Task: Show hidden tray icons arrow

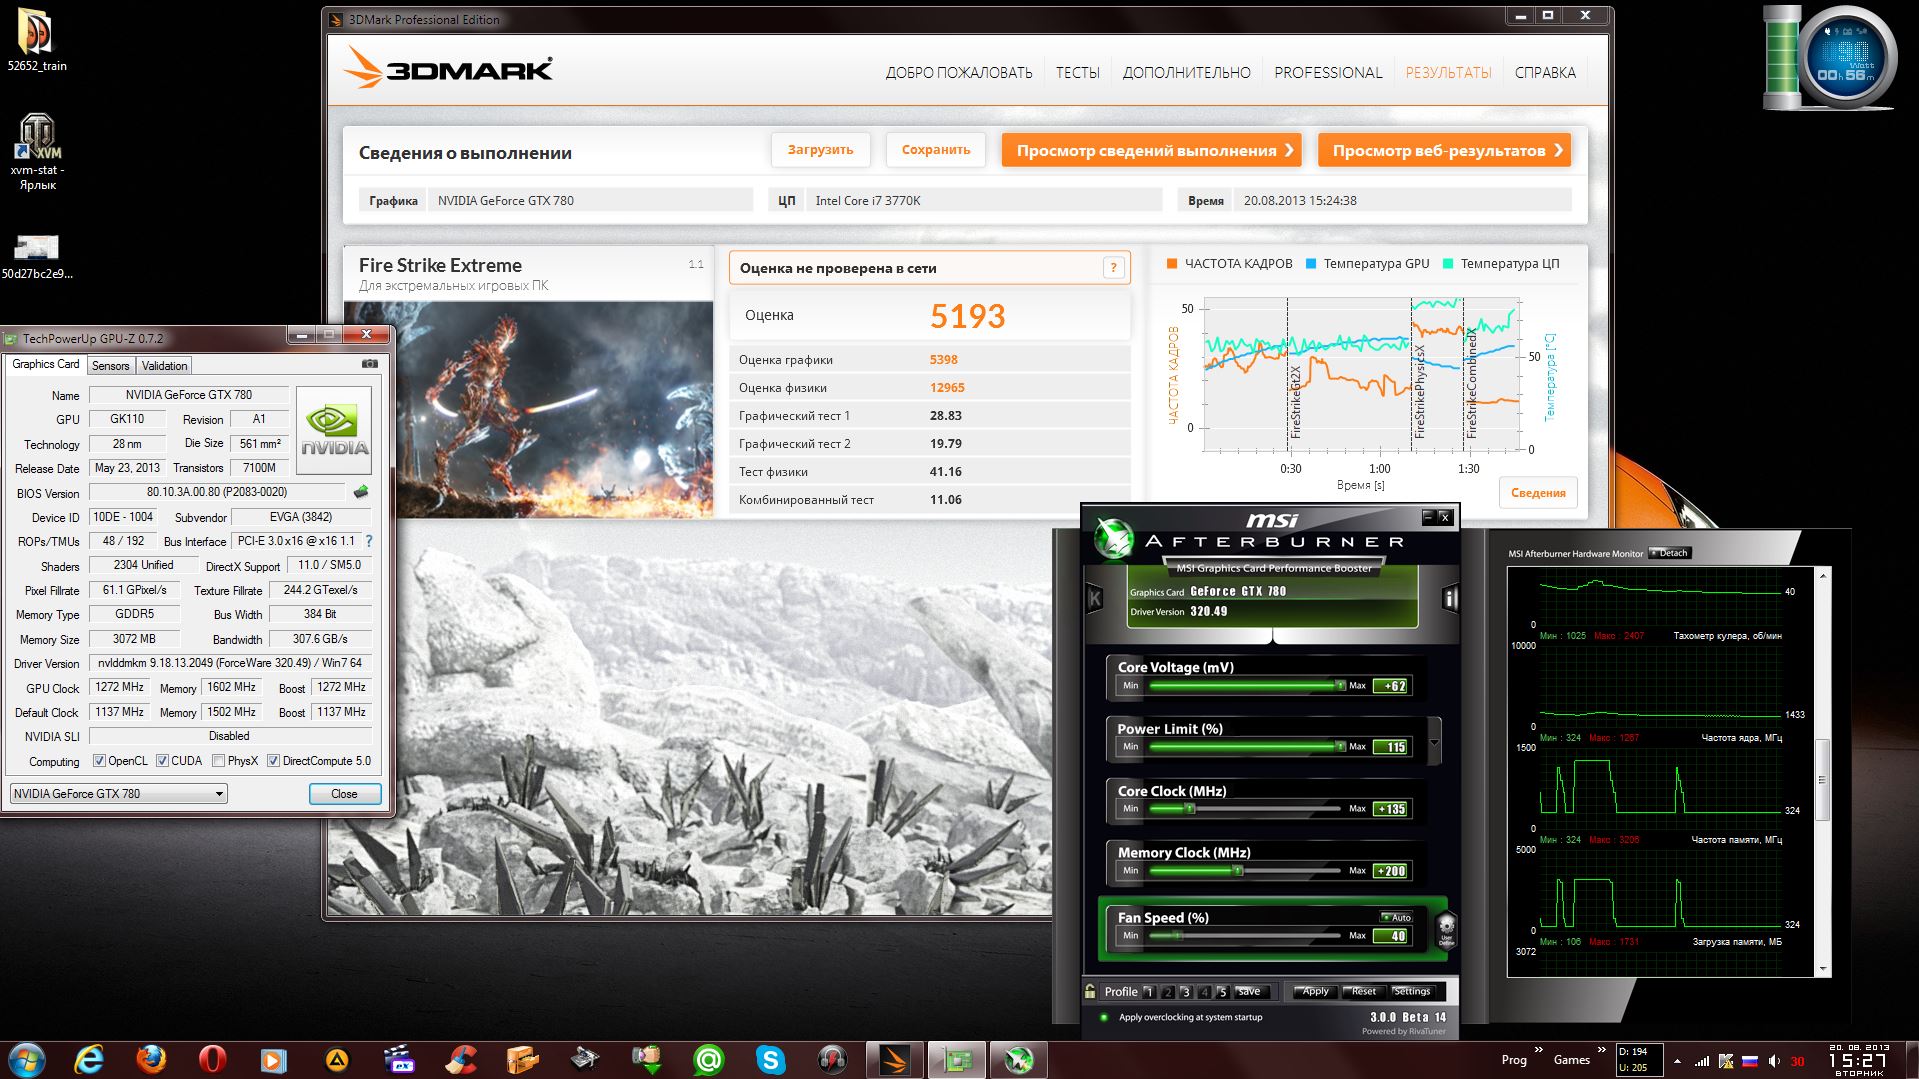Action: tap(1677, 1061)
